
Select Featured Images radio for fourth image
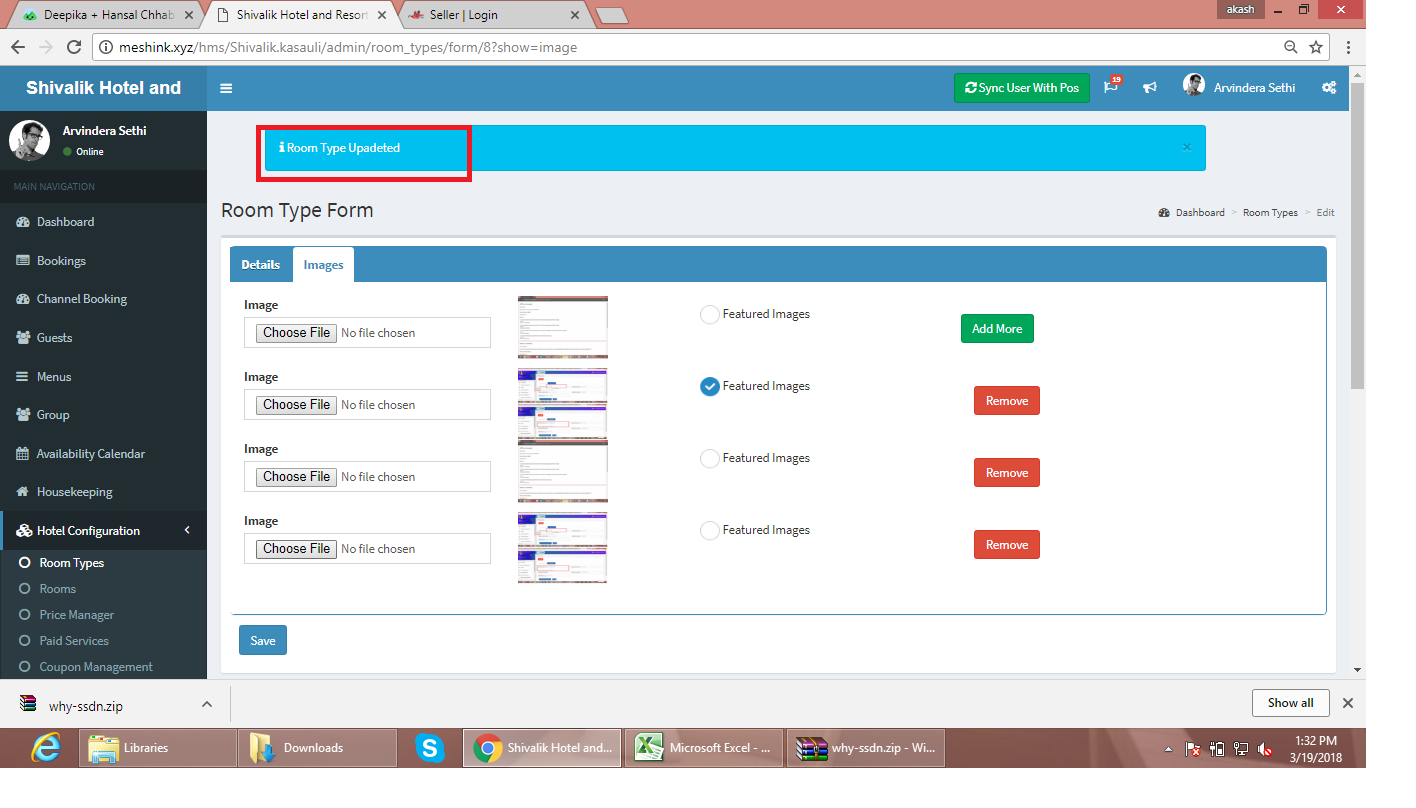pos(710,530)
